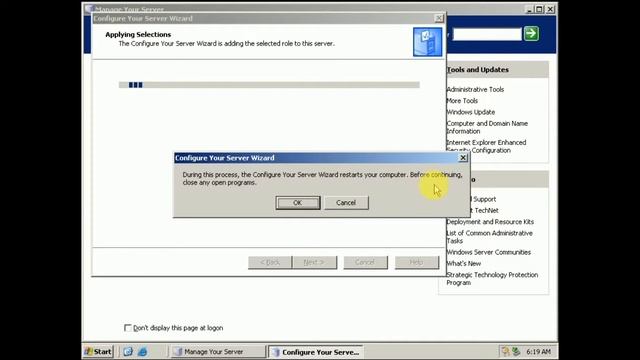640x360 pixels.
Task: Switch to Manage Your Server taskbar button
Action: 218,352
